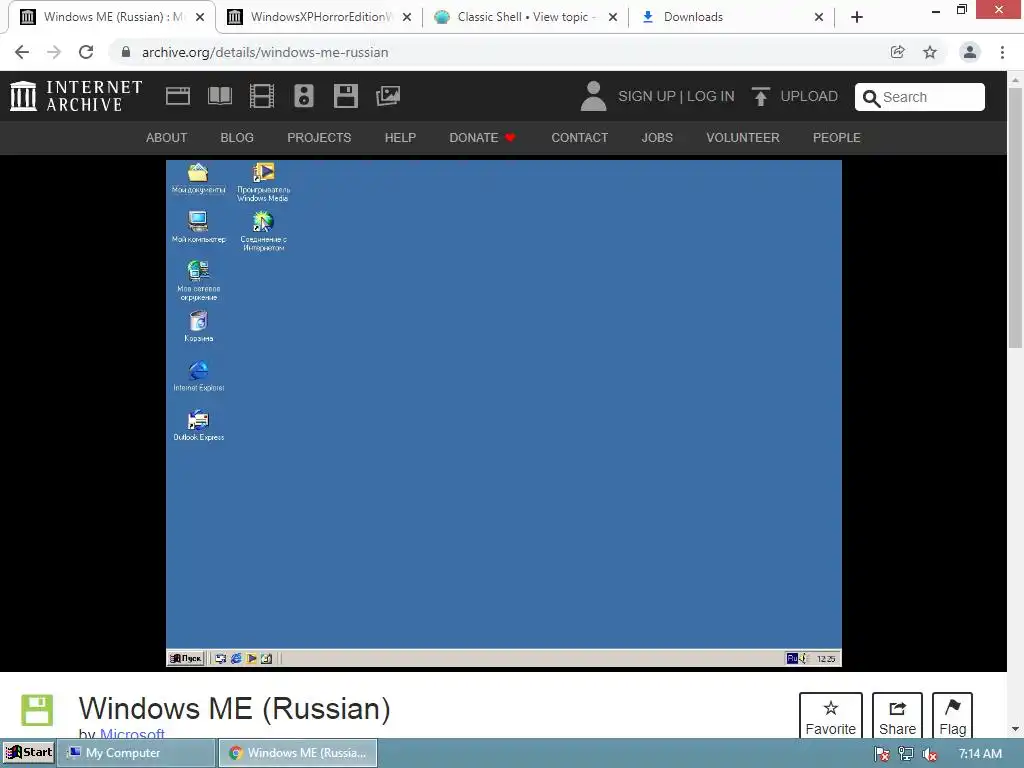Click the site lock icon in address bar
The height and width of the screenshot is (768, 1024).
click(126, 52)
